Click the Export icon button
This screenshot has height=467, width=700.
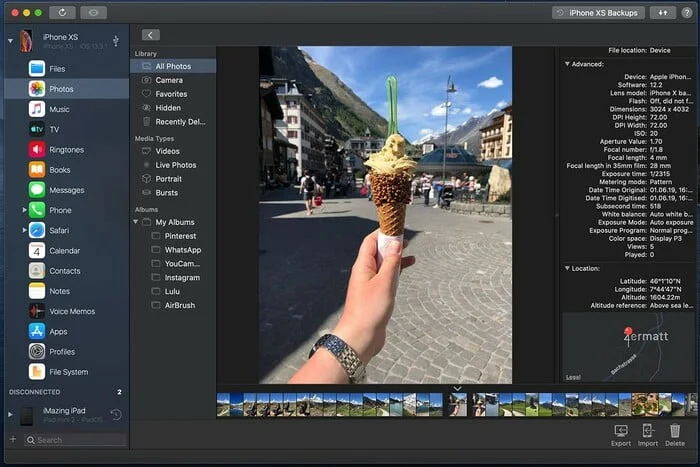coord(621,435)
